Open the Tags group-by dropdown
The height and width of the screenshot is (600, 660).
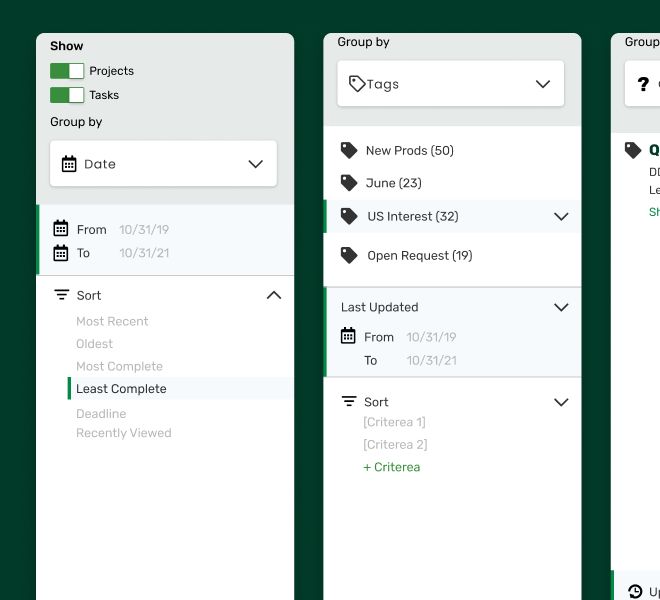click(x=450, y=84)
